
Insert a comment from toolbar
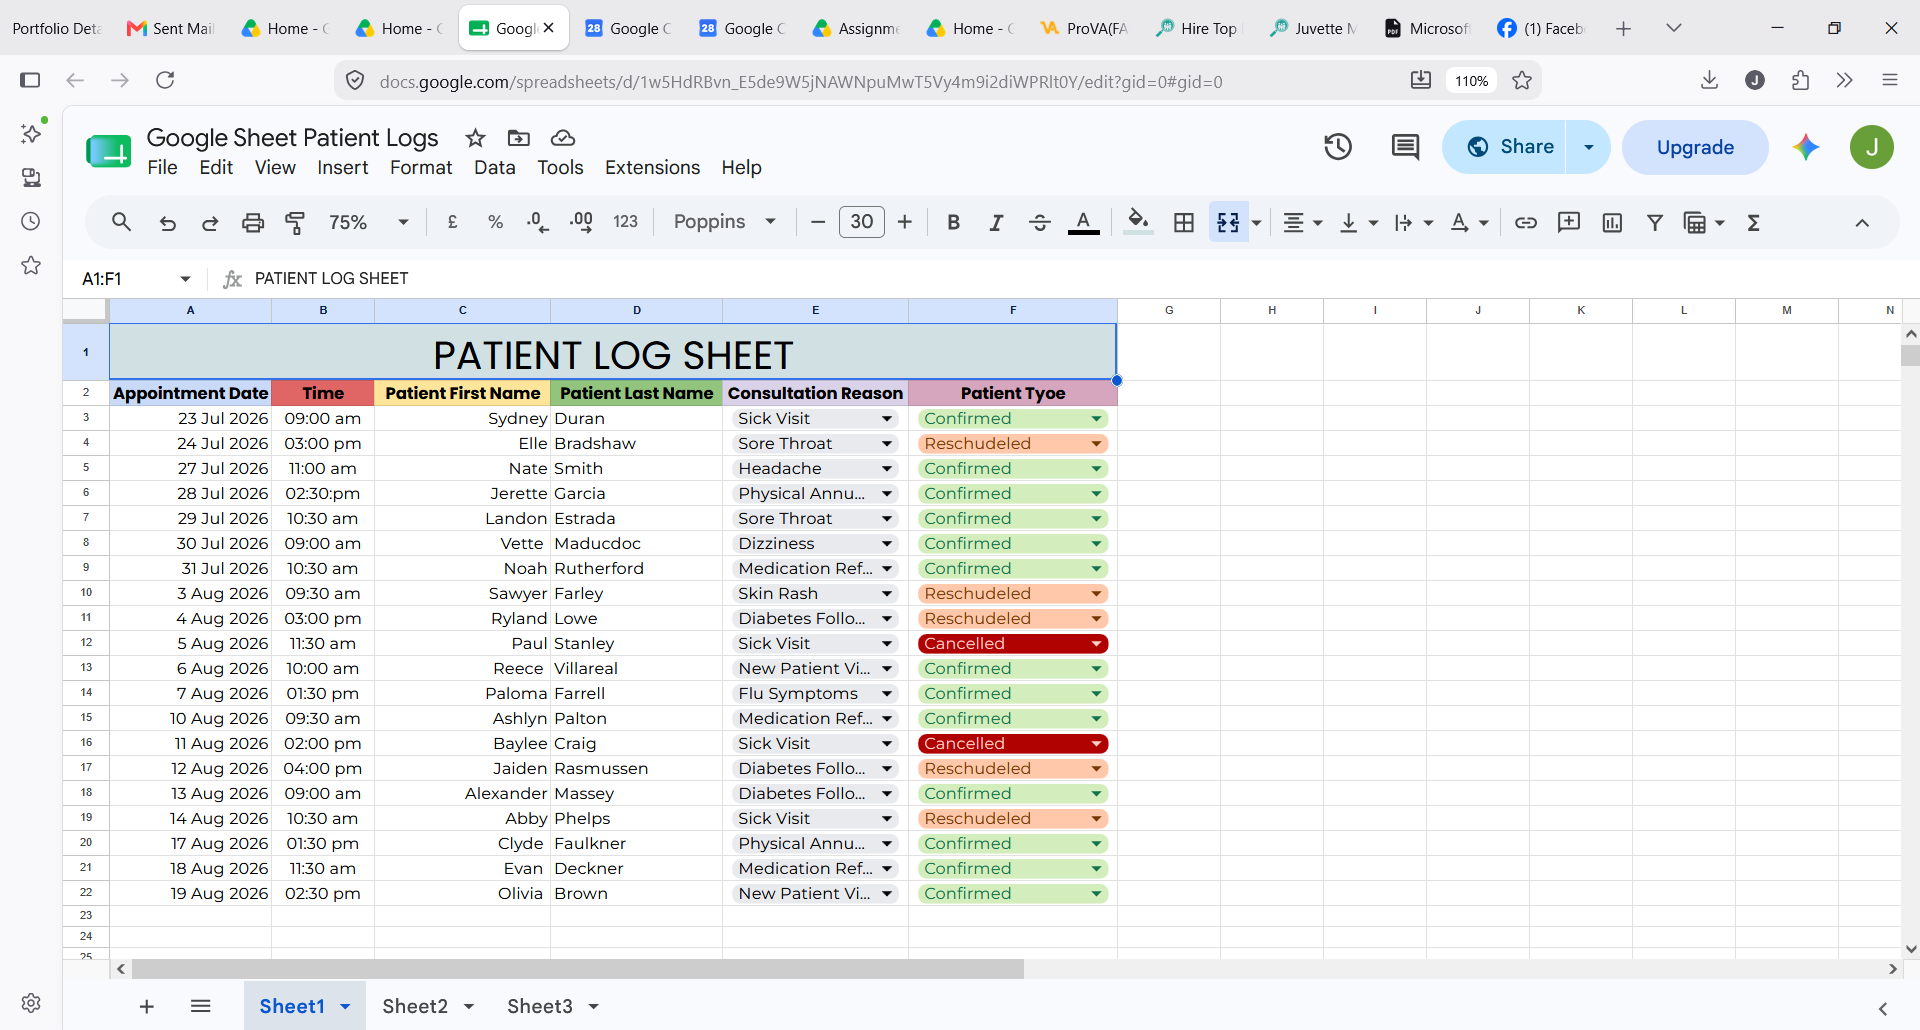pos(1569,222)
